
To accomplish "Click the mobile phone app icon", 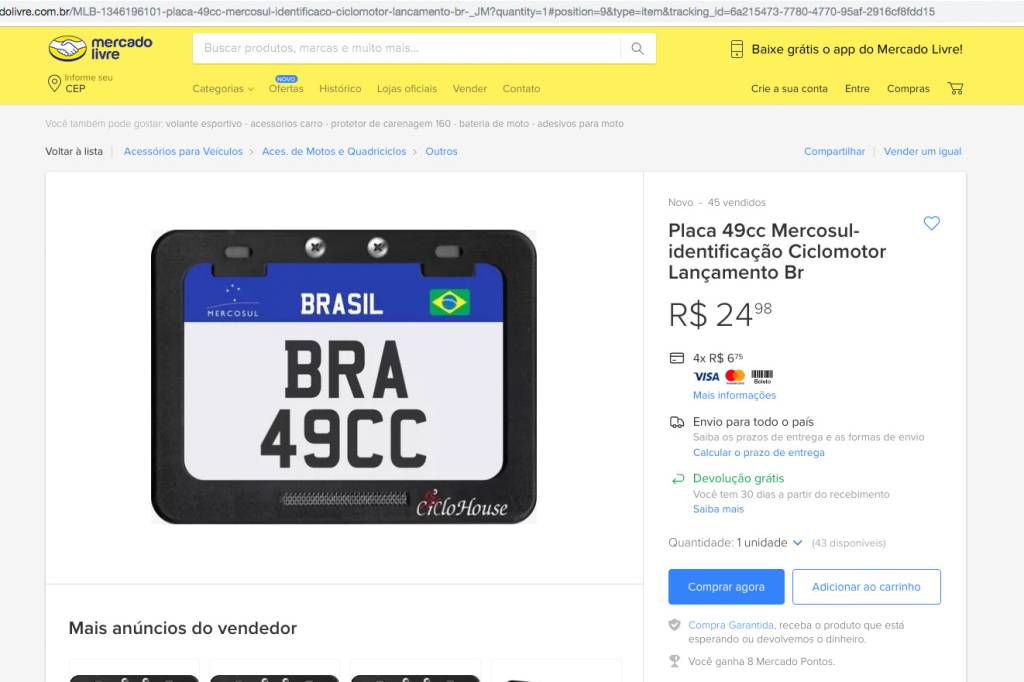I will coord(737,49).
